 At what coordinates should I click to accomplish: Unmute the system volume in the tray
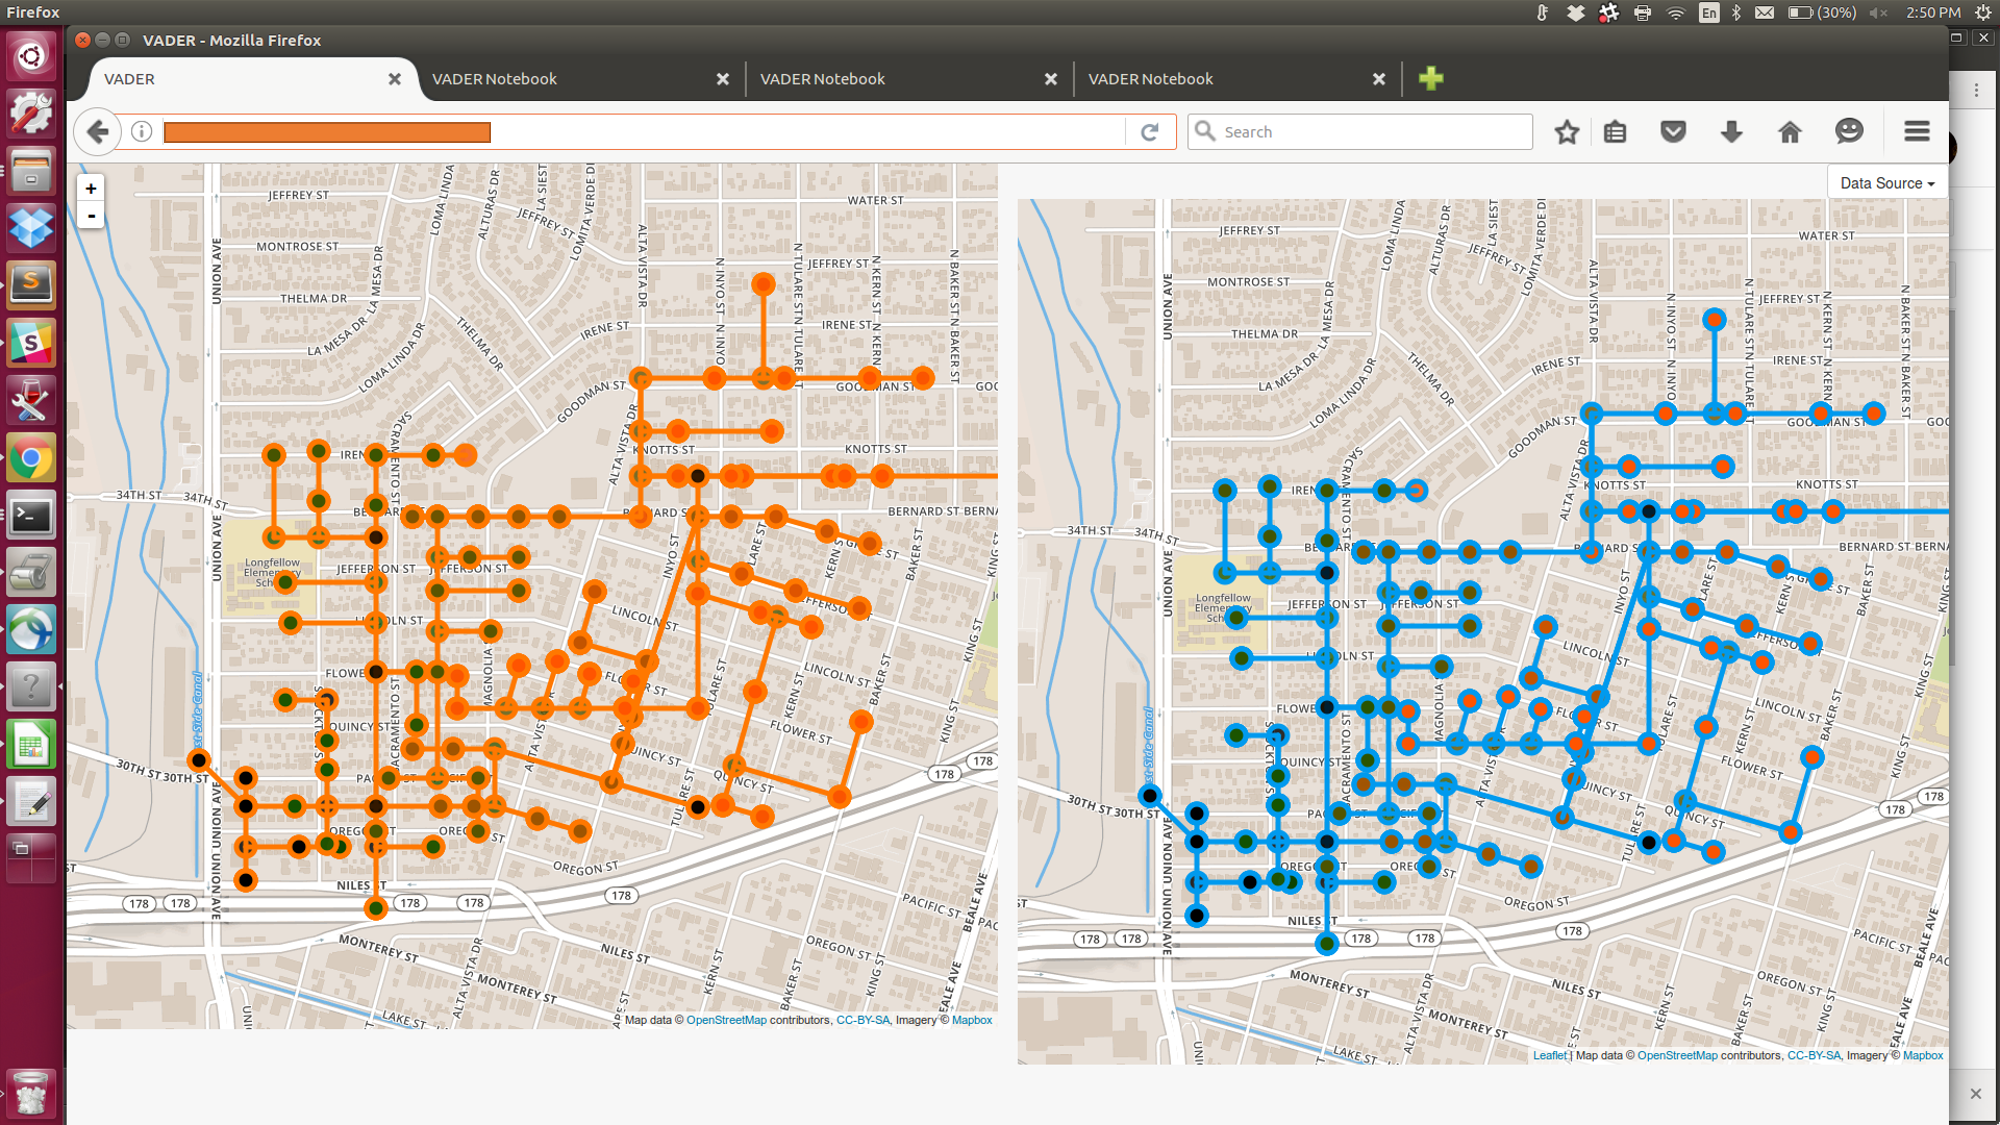pyautogui.click(x=1878, y=12)
